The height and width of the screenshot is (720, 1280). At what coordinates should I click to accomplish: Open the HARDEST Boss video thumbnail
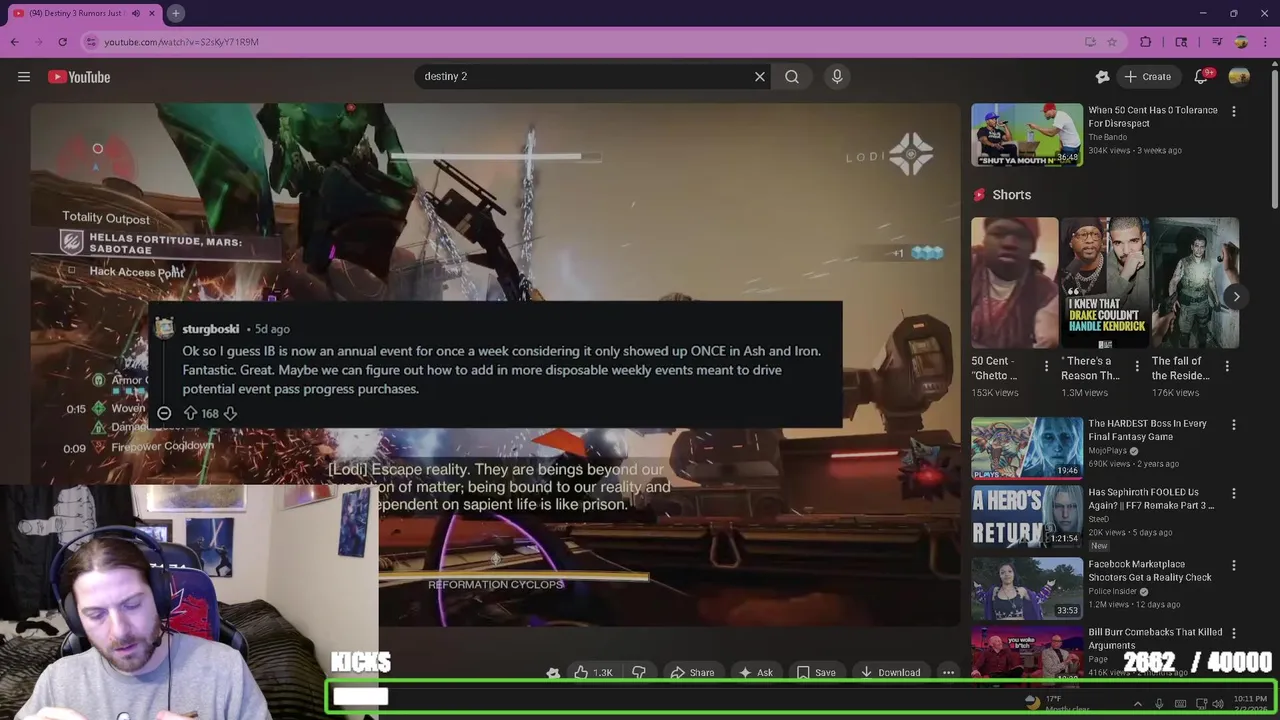coord(1027,448)
